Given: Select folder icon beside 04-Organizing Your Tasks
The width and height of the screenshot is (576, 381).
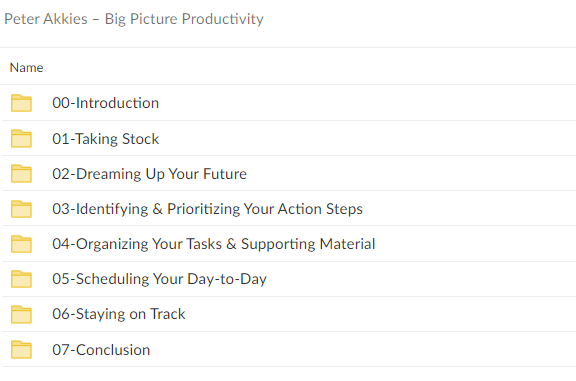Looking at the screenshot, I should [x=21, y=244].
